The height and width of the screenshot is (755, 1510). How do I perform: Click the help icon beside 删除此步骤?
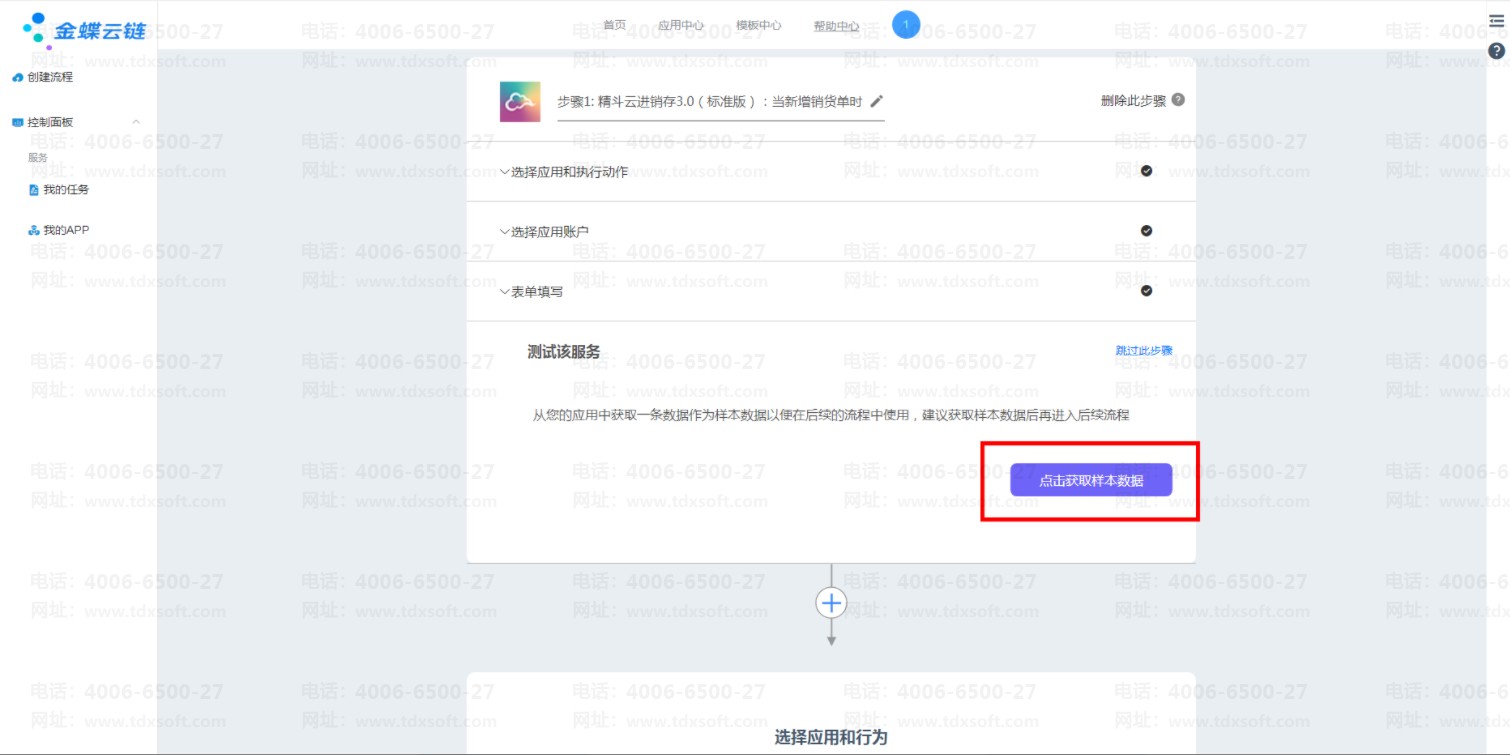pyautogui.click(x=1178, y=100)
